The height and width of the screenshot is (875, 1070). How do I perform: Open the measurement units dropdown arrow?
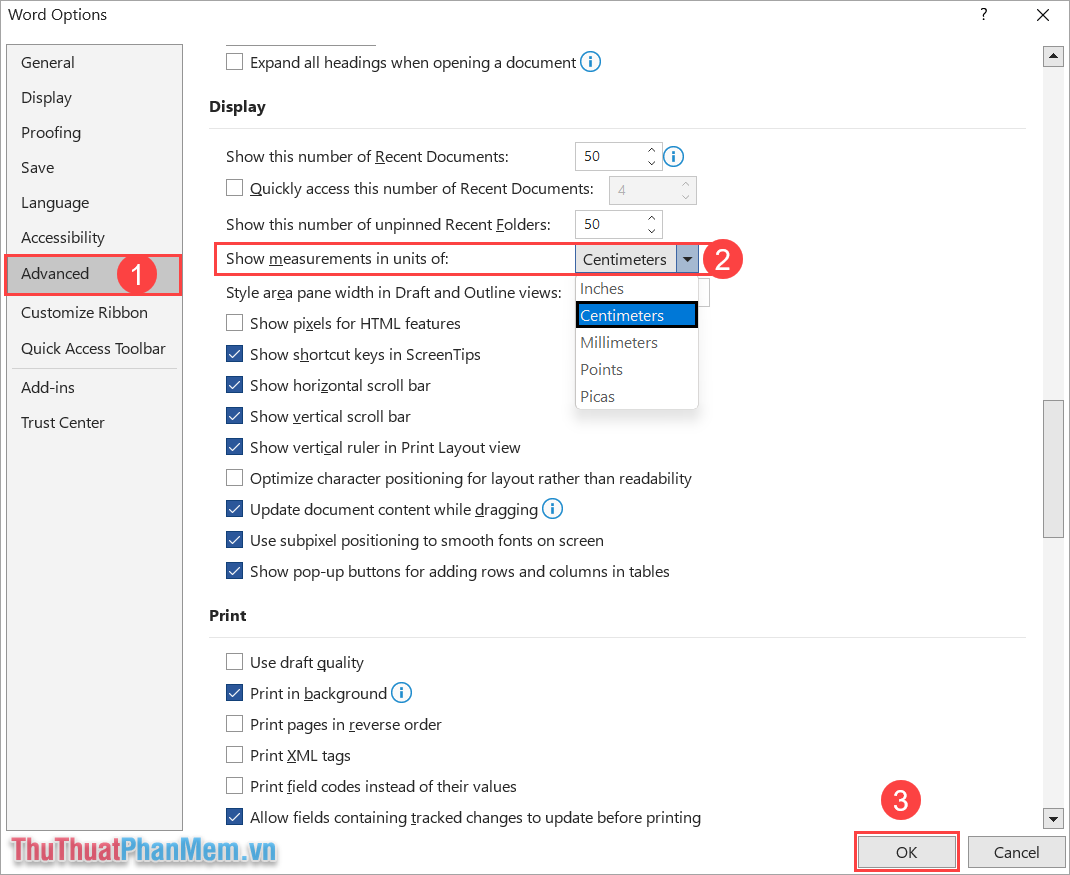pos(687,259)
